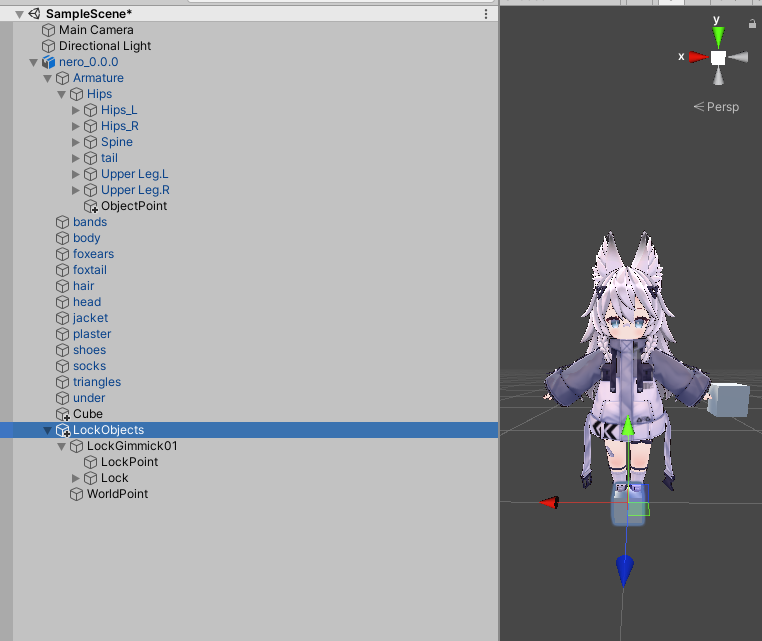Image resolution: width=762 pixels, height=641 pixels.
Task: Click the cube icon of LockPoint
Action: point(90,462)
